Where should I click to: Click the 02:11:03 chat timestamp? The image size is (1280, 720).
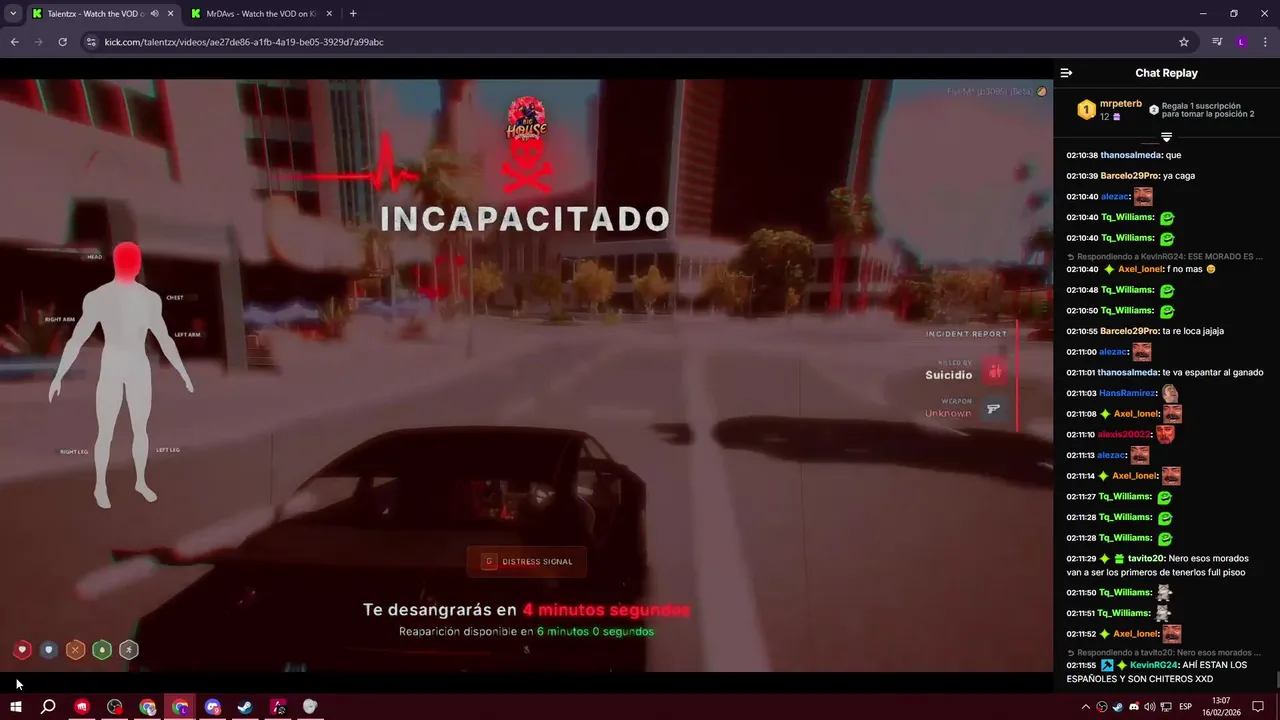click(x=1082, y=393)
